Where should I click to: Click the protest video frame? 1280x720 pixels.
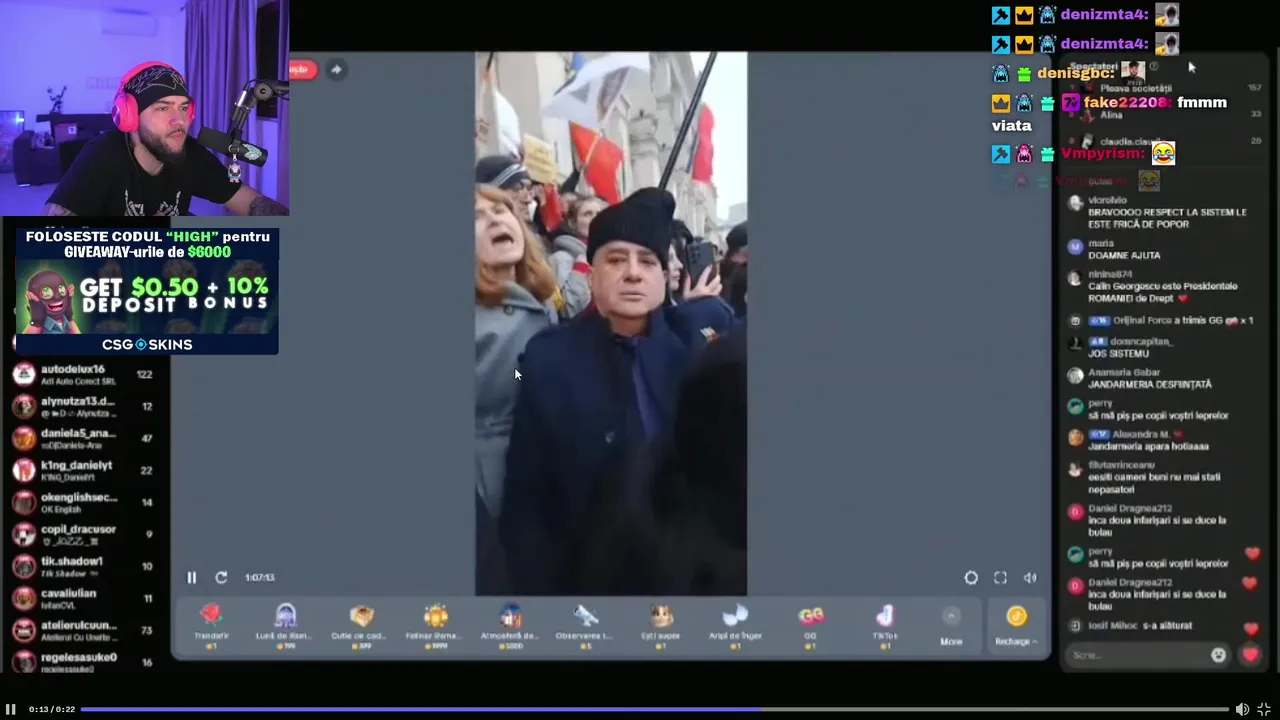[610, 323]
